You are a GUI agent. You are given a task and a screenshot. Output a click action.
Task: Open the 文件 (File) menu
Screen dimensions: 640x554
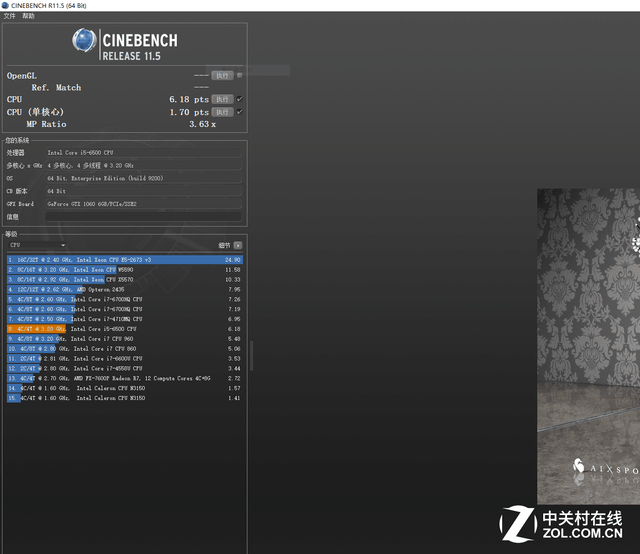pos(9,17)
